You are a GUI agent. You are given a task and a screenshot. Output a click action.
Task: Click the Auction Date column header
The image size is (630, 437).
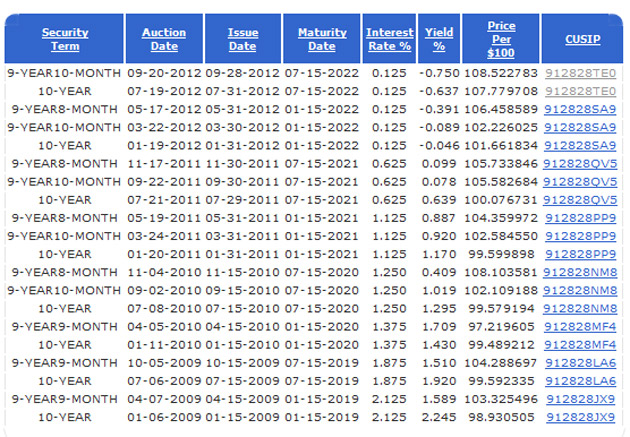point(164,39)
